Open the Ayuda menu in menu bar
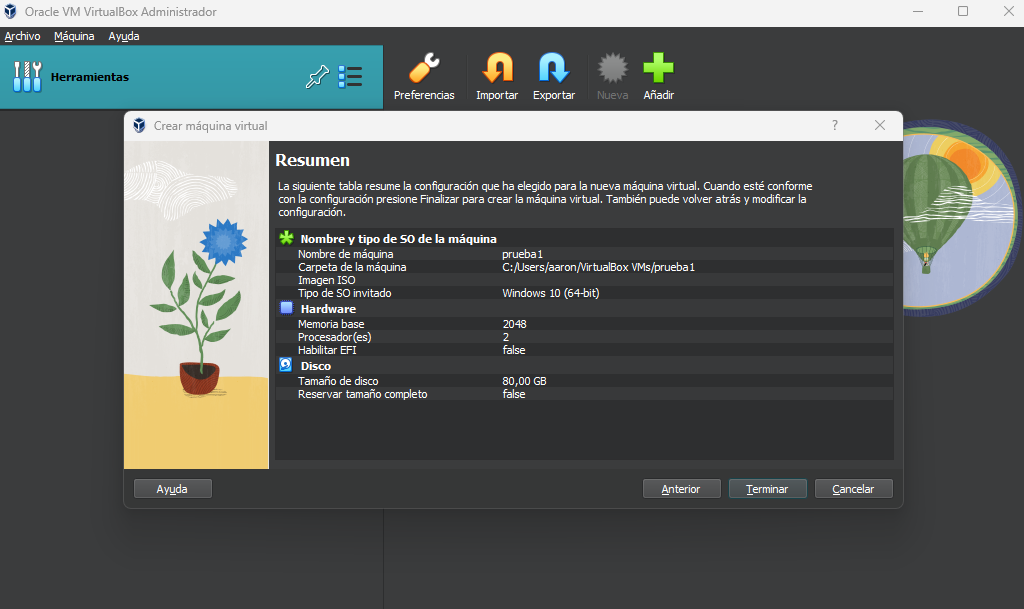This screenshot has width=1024, height=609. pyautogui.click(x=123, y=36)
